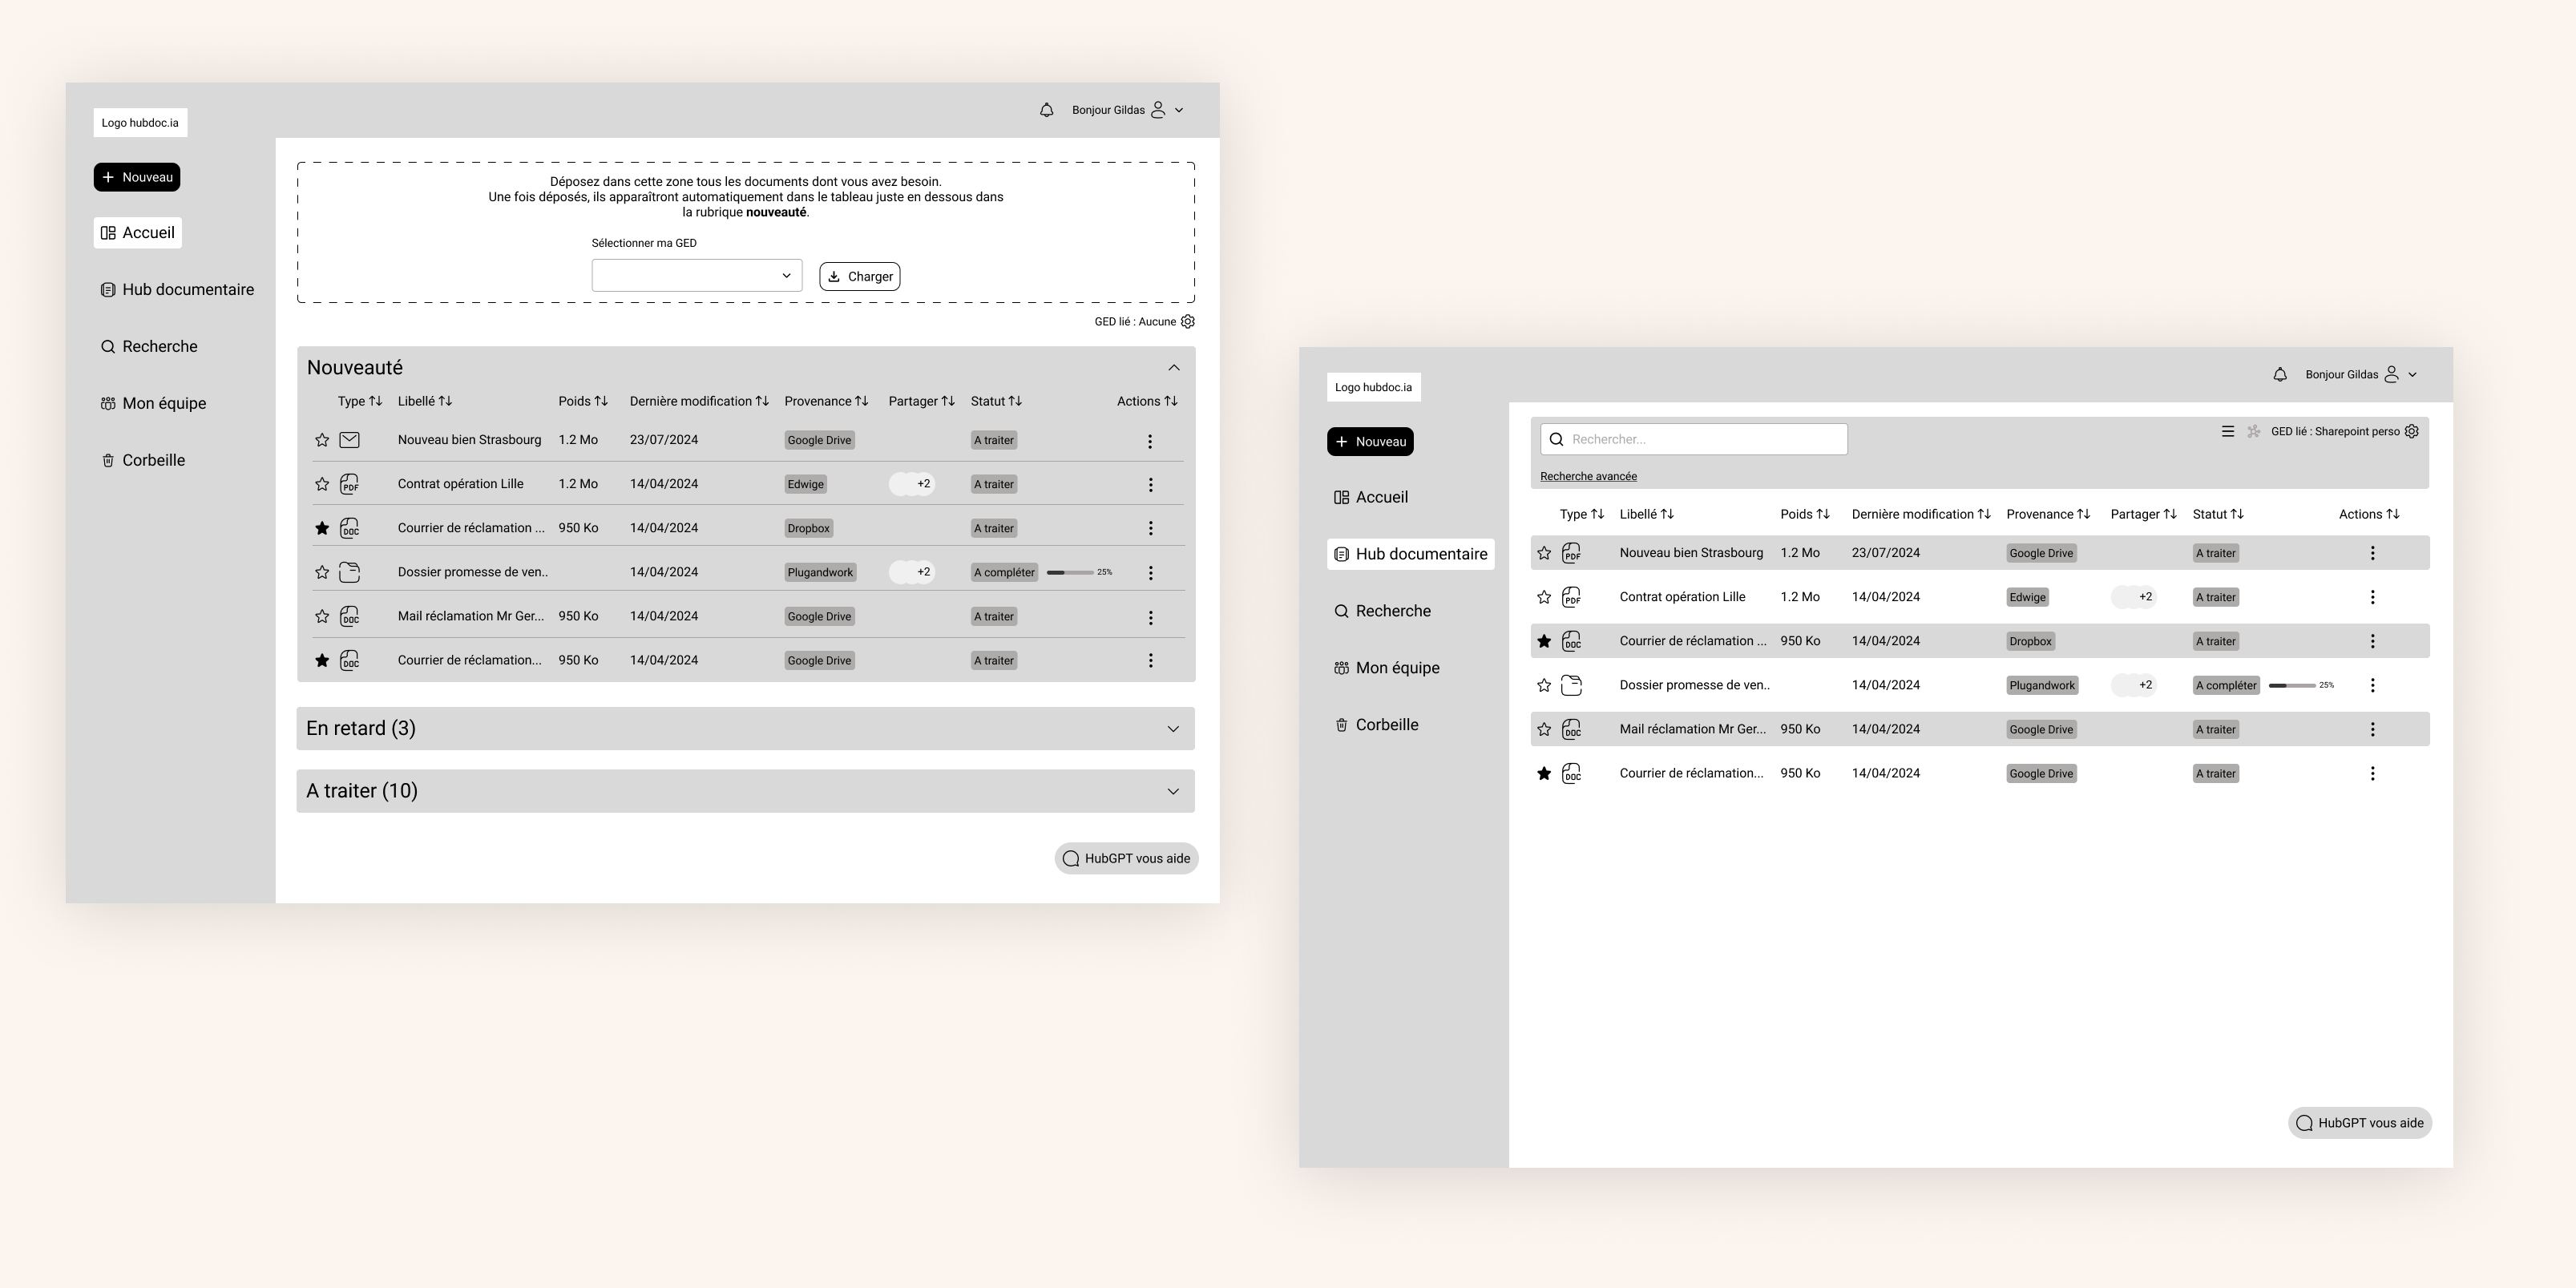Open the gear beside 'GED lié : Sharepoint perso'
Viewport: 2576px width, 1288px height.
click(2412, 431)
